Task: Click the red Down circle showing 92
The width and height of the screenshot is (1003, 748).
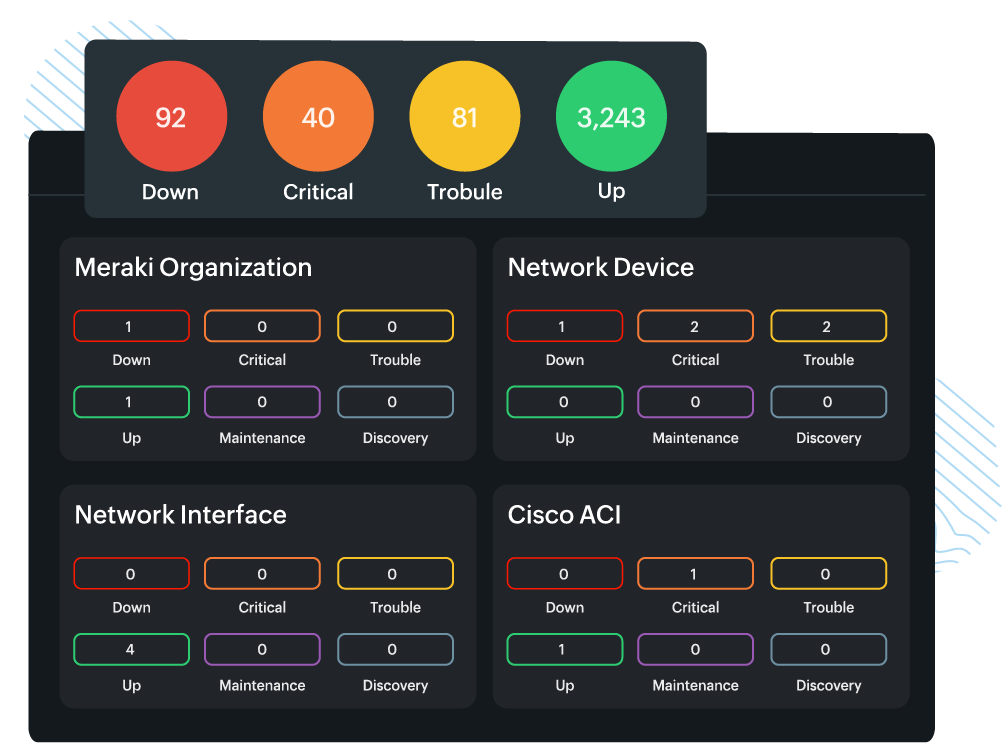Action: 171,117
